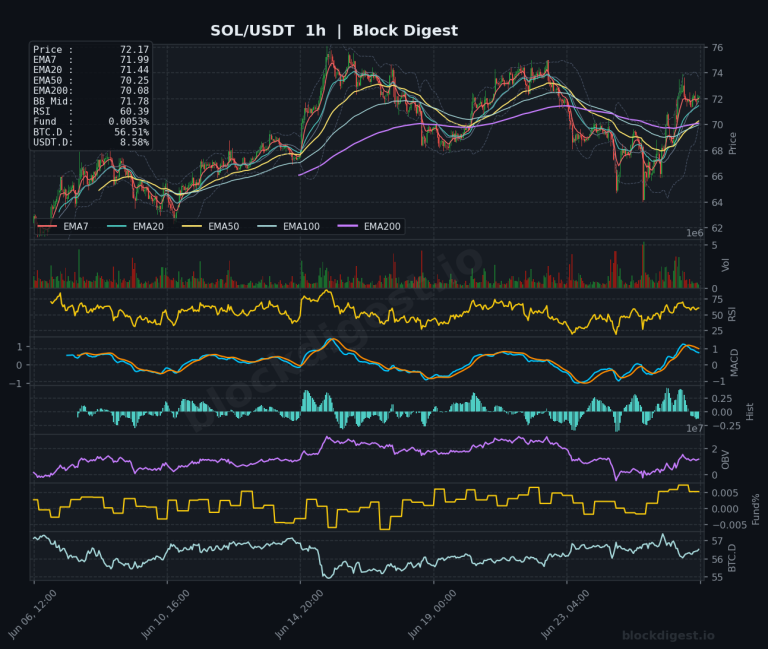Select the EMA200 70.08 info row

coord(91,91)
